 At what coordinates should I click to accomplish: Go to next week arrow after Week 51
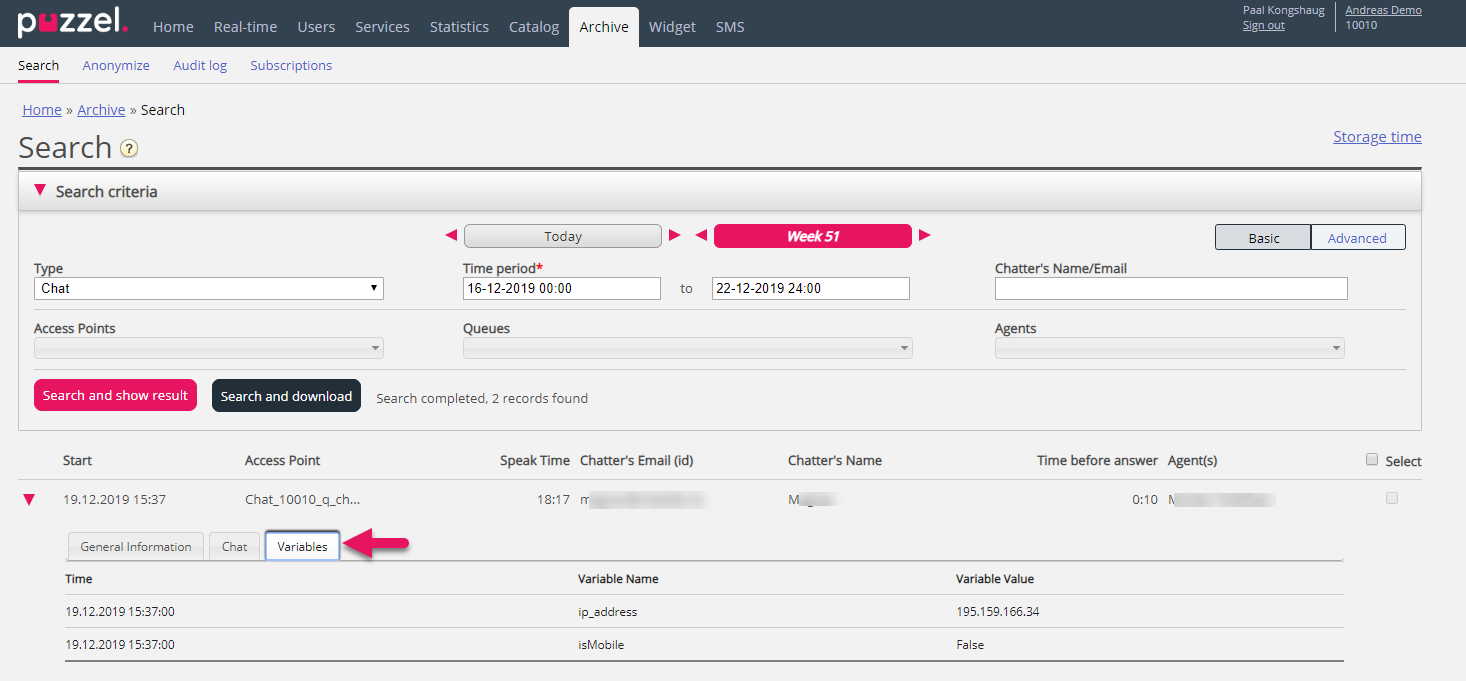pyautogui.click(x=925, y=236)
